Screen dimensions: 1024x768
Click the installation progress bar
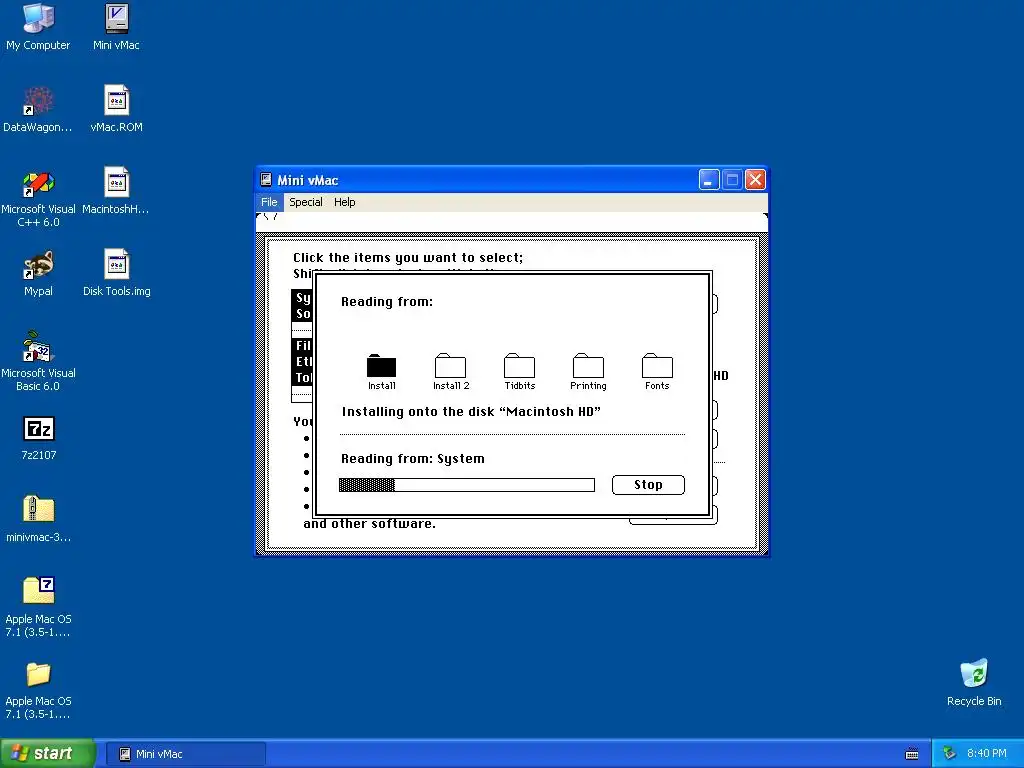click(466, 485)
